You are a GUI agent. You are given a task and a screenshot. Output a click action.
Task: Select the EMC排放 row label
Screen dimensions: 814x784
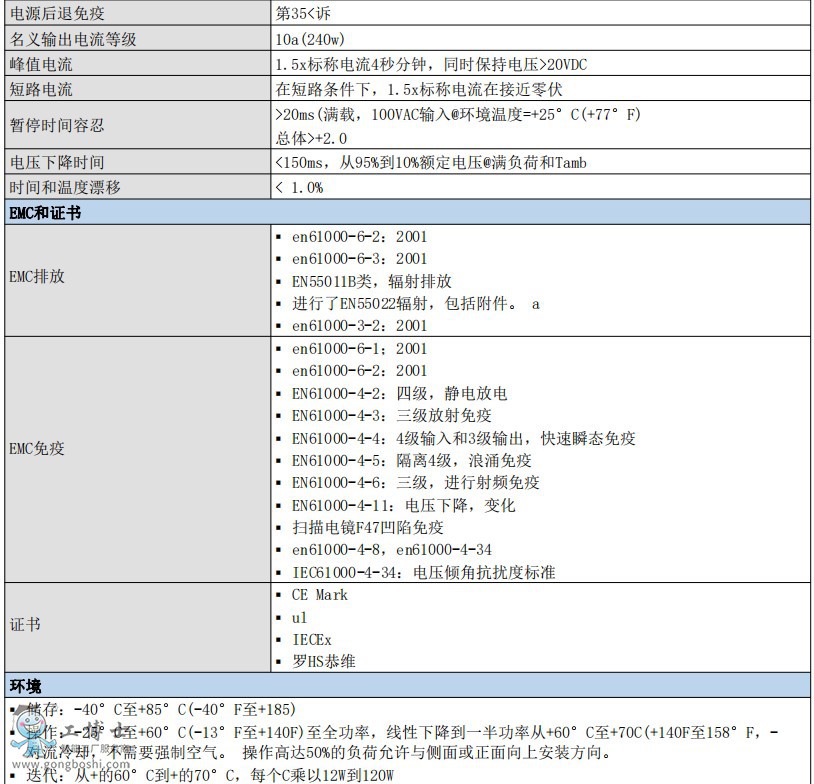click(37, 276)
